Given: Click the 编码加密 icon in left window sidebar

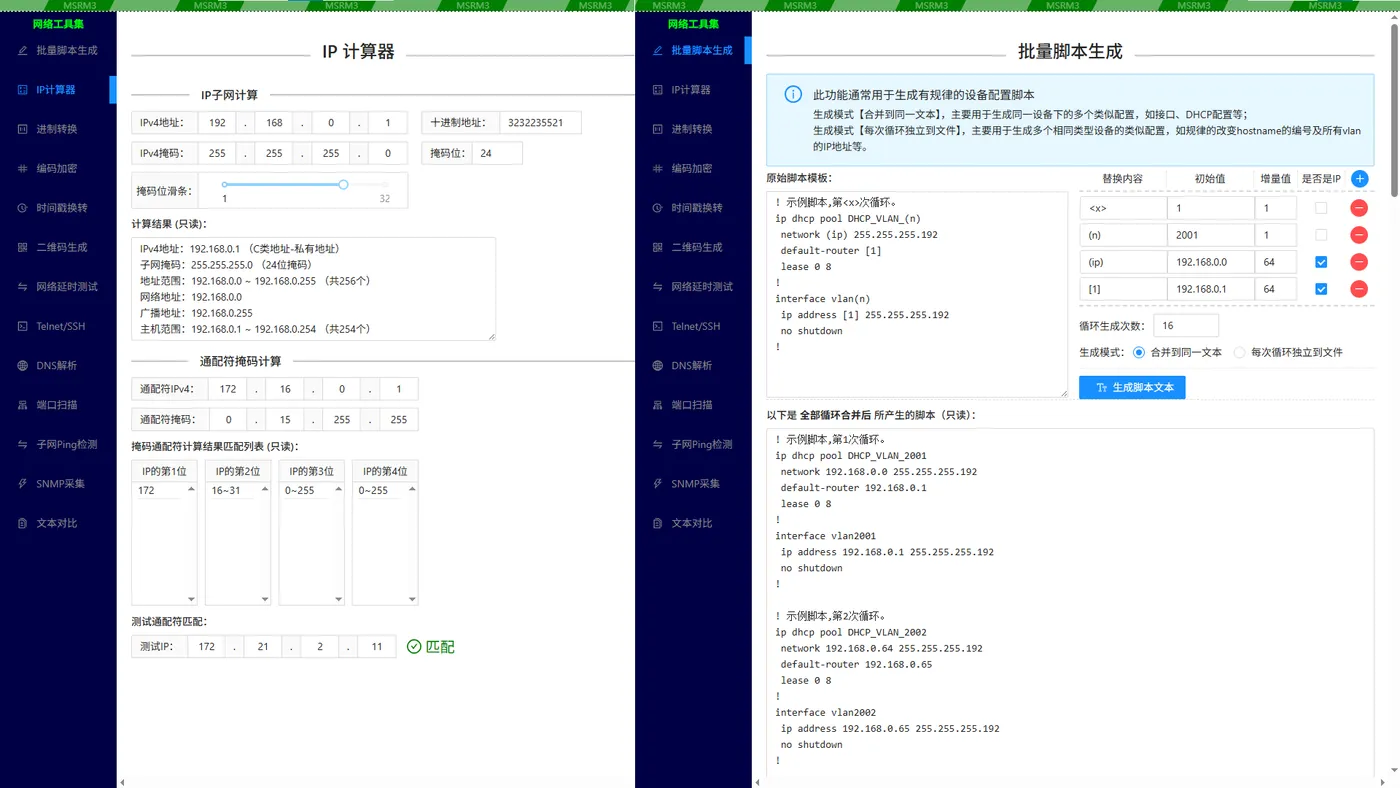Looking at the screenshot, I should [22, 169].
